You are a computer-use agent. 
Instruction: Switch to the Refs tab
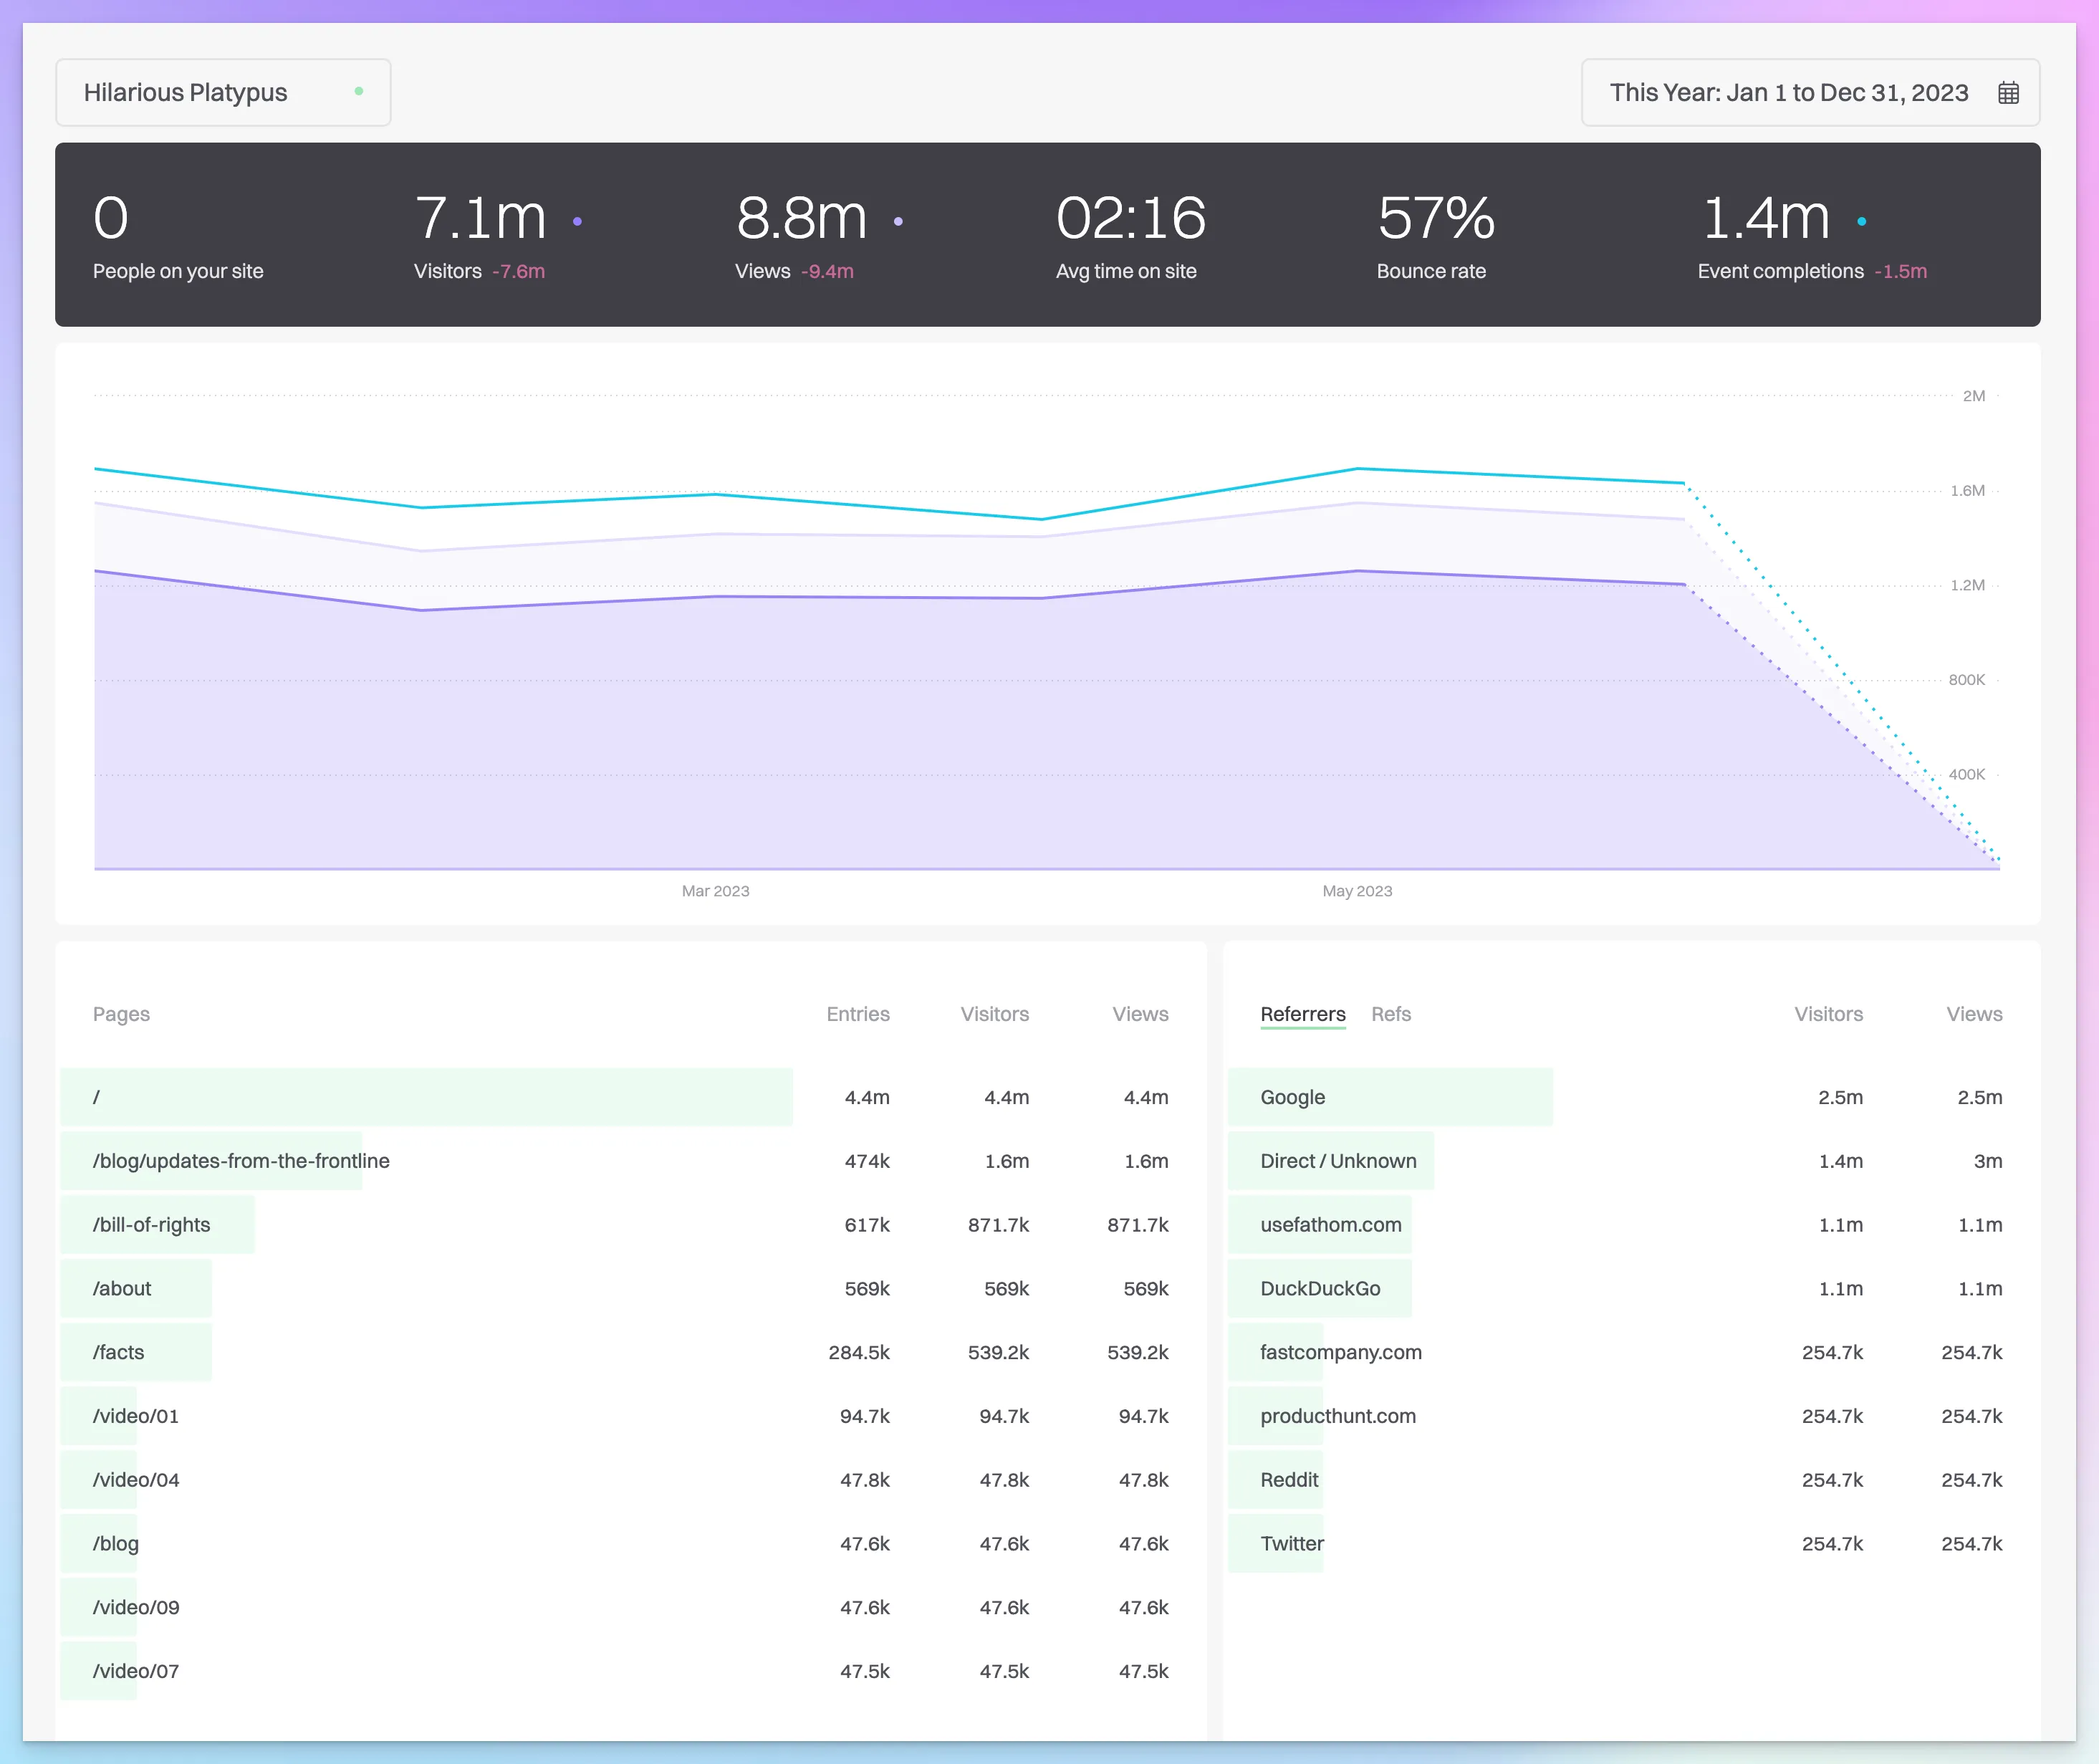1391,1014
